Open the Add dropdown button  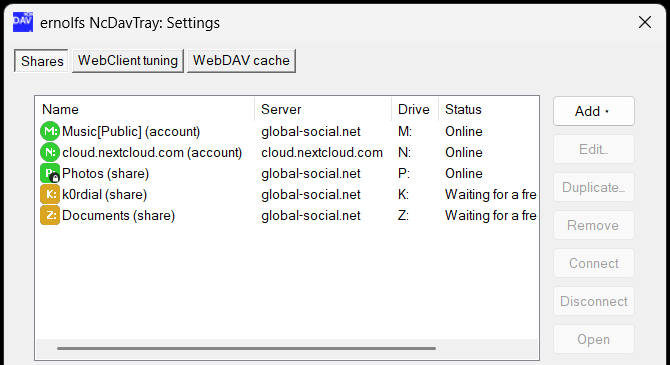(x=594, y=111)
